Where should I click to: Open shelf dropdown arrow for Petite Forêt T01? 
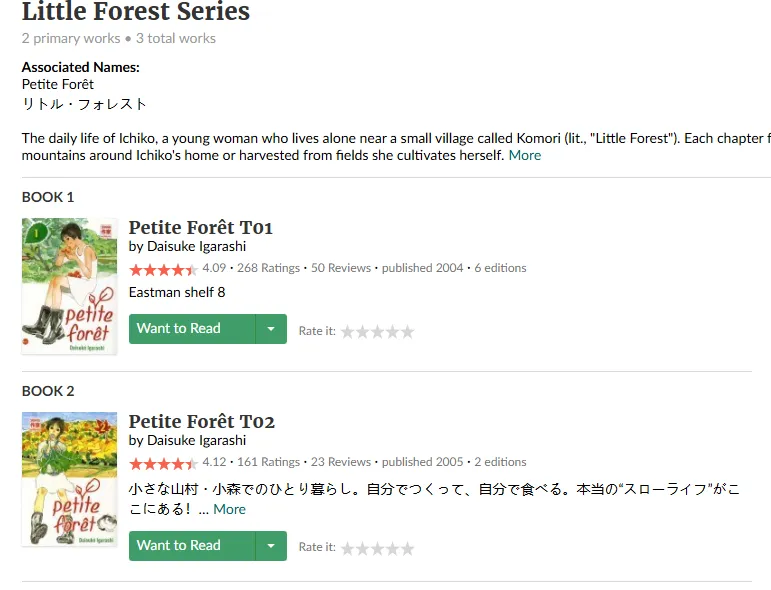271,329
